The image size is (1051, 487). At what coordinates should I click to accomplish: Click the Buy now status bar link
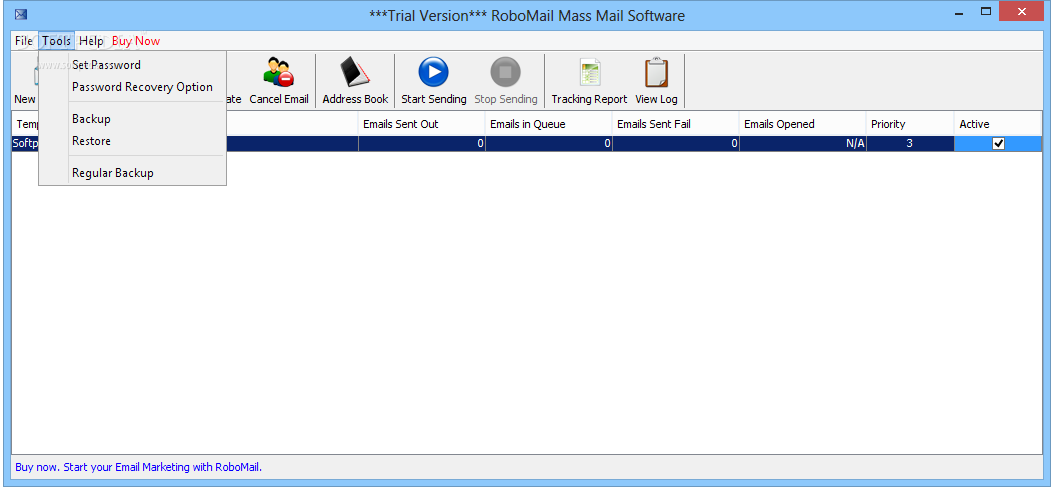tap(138, 466)
